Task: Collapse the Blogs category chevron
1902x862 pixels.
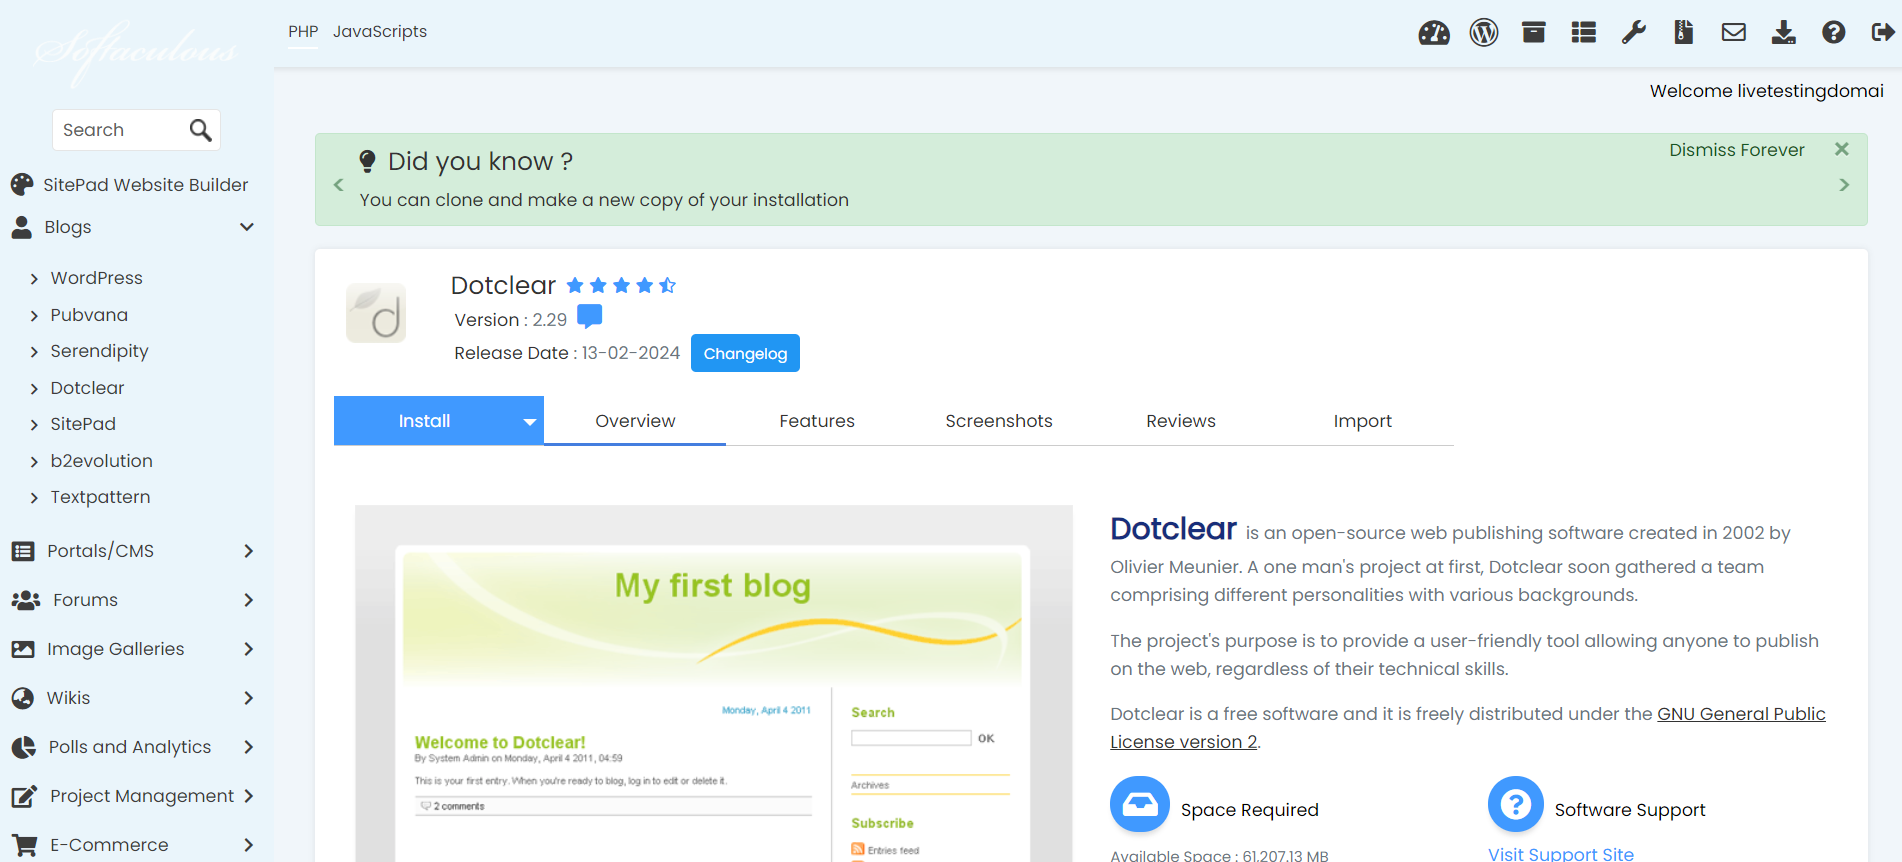Action: (x=247, y=227)
